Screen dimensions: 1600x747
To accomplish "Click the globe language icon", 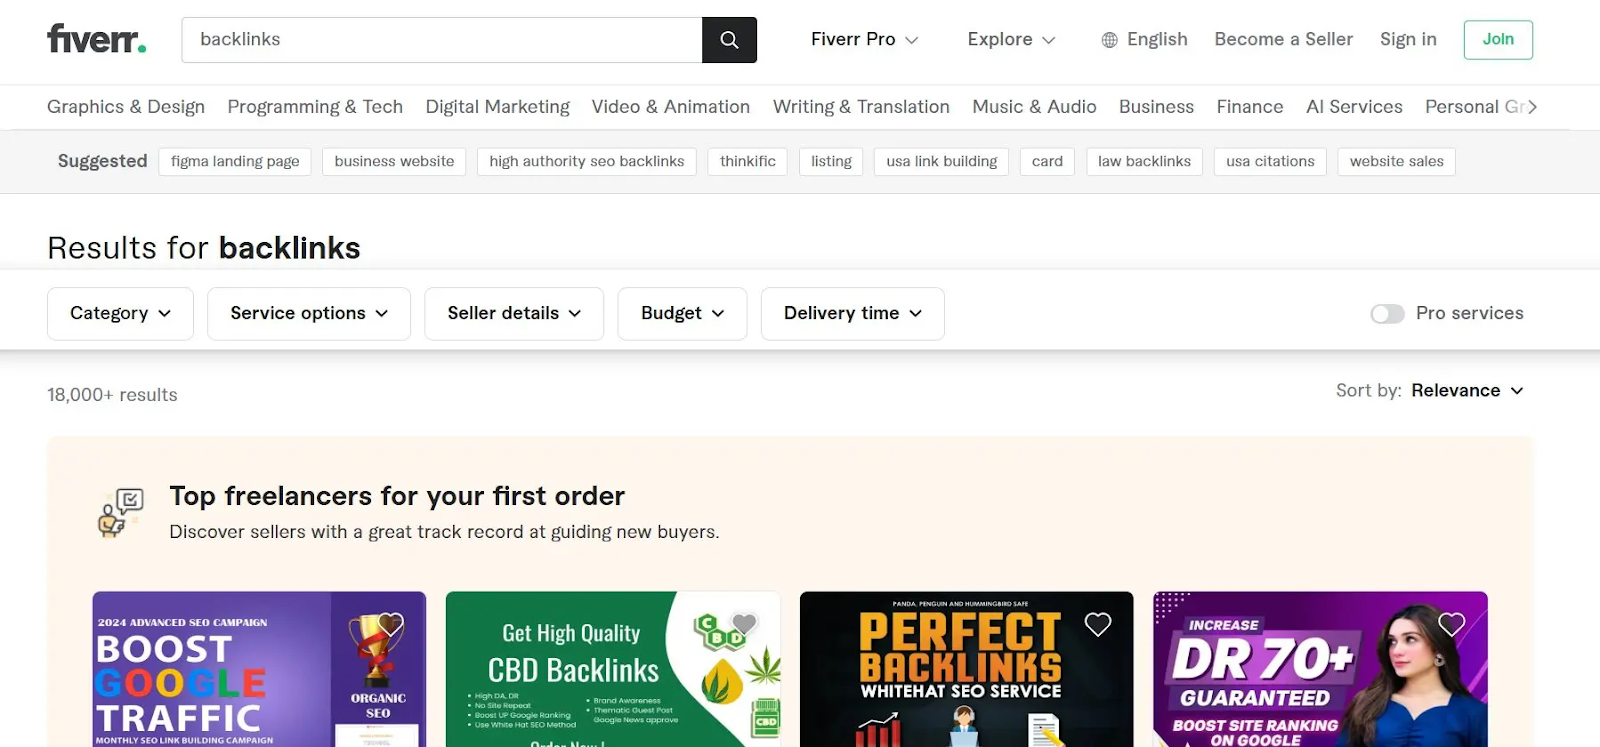I will click(1109, 40).
